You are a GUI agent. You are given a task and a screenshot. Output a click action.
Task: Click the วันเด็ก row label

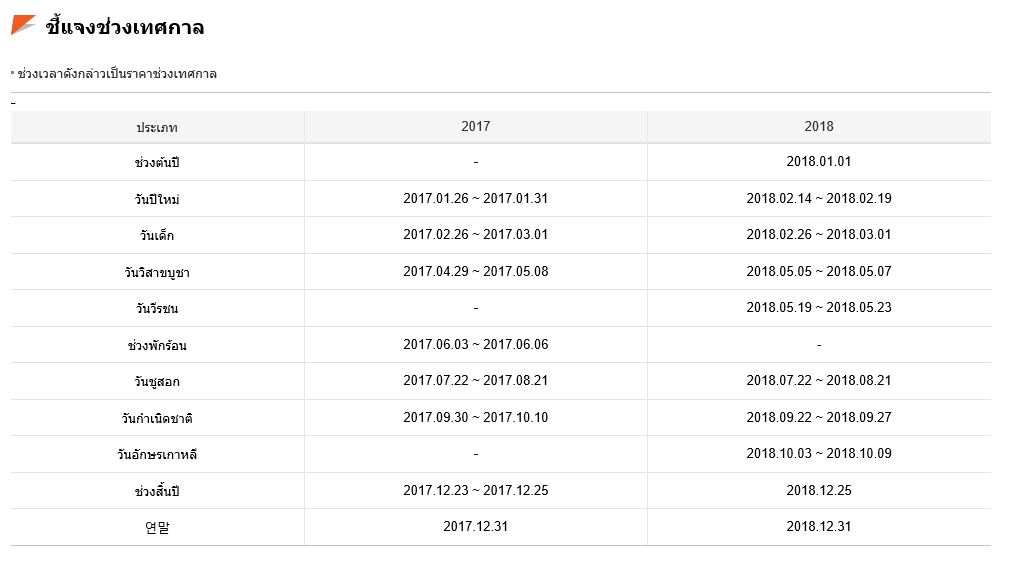pyautogui.click(x=157, y=235)
